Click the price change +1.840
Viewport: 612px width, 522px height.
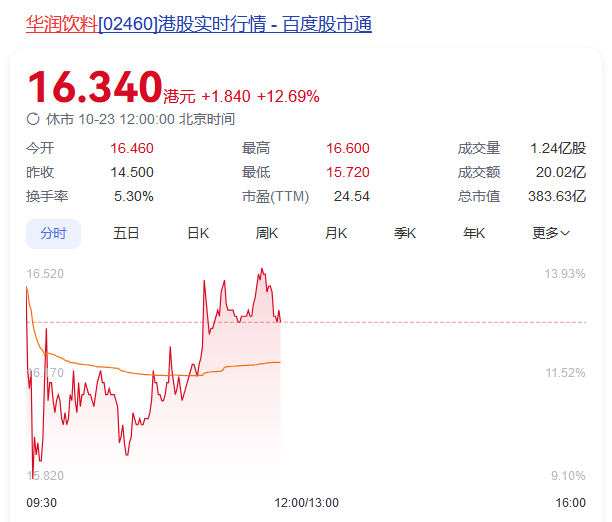pos(225,96)
